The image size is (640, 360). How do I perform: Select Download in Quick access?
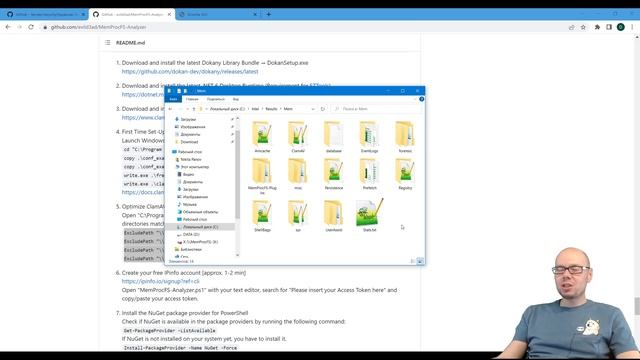click(x=189, y=142)
